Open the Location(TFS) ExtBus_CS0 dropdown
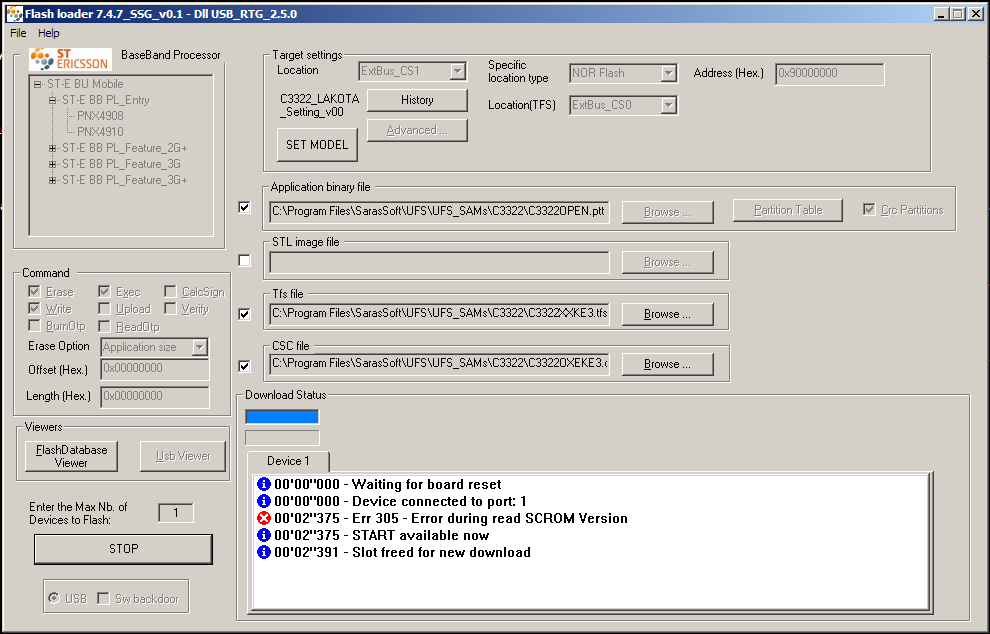 coord(669,105)
